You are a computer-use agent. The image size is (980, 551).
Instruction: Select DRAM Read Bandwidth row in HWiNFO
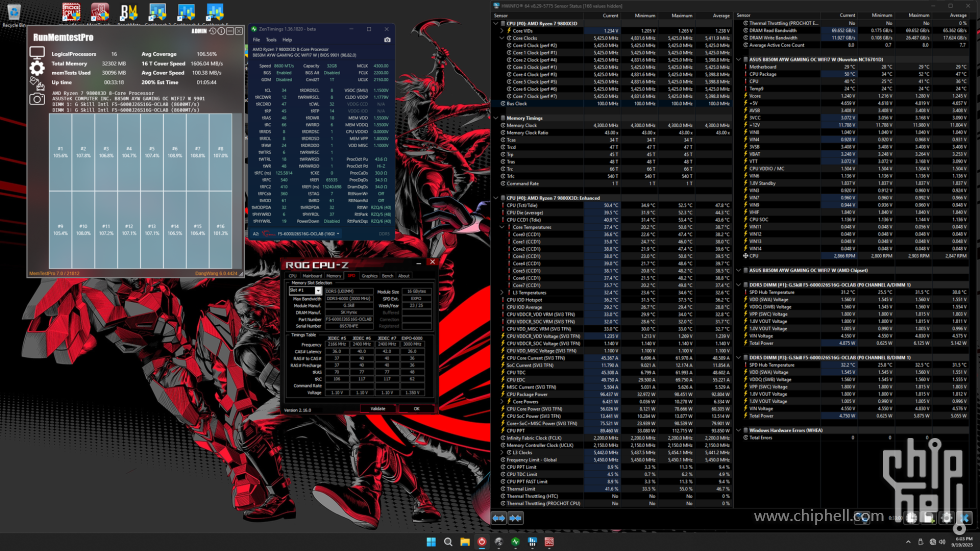click(852, 30)
